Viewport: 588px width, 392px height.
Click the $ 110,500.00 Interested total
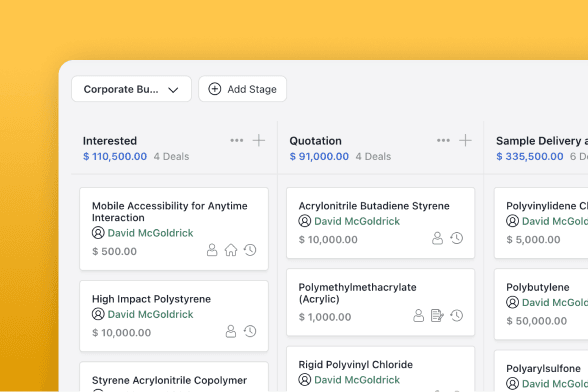[115, 156]
